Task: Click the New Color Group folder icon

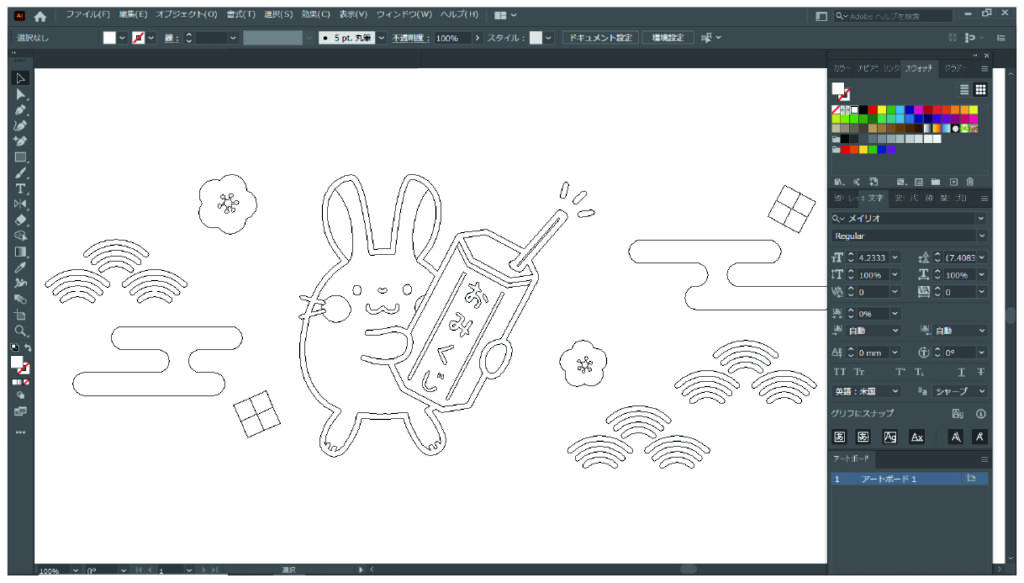Action: (x=936, y=181)
